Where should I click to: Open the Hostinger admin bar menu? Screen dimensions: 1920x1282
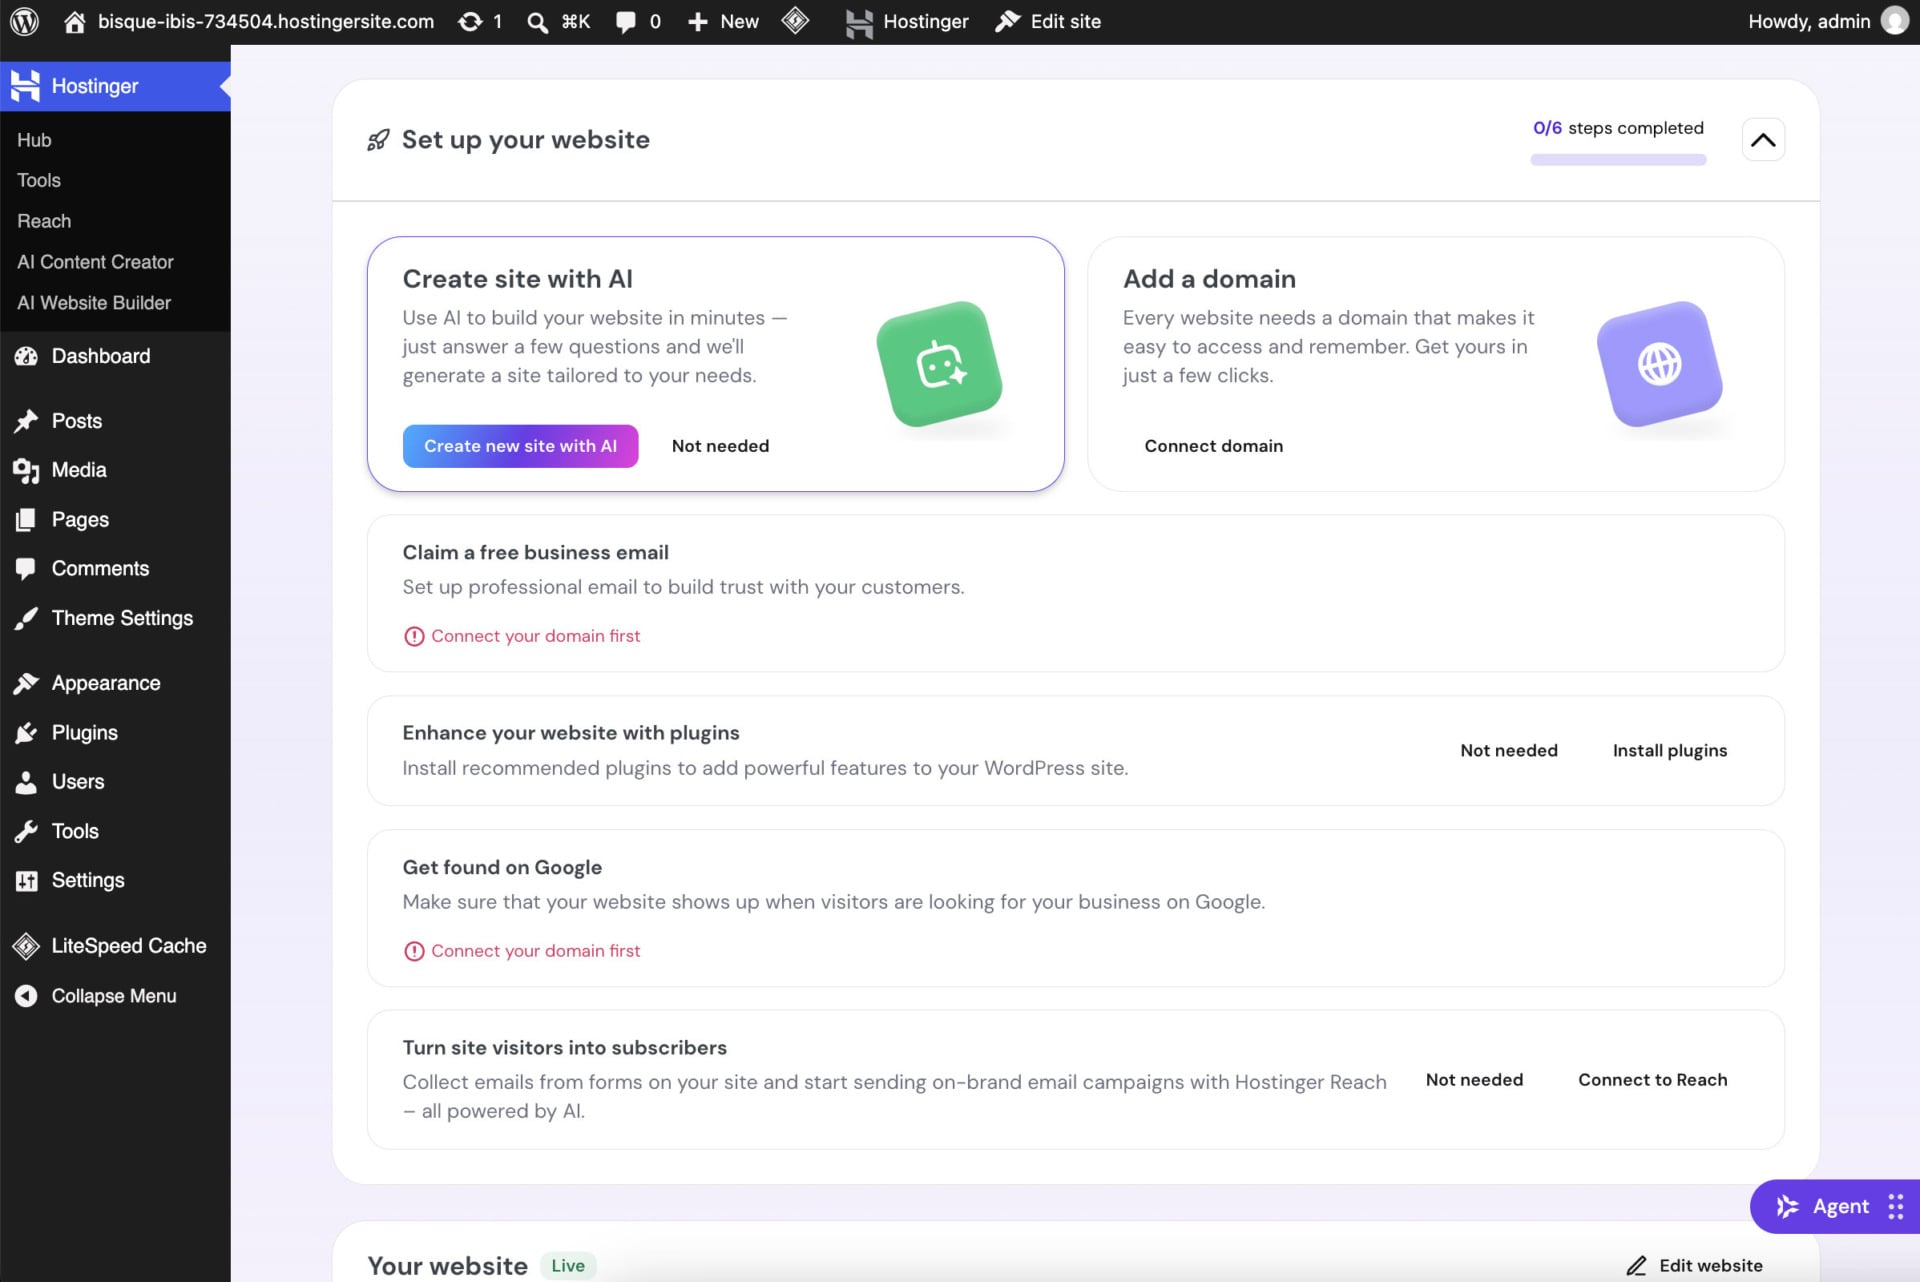point(907,21)
